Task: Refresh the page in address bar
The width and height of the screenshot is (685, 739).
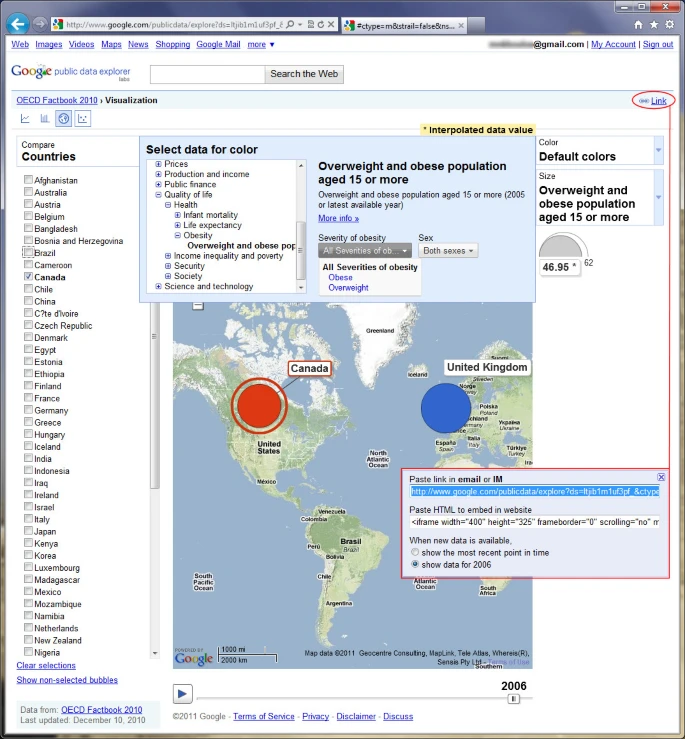Action: coord(321,25)
